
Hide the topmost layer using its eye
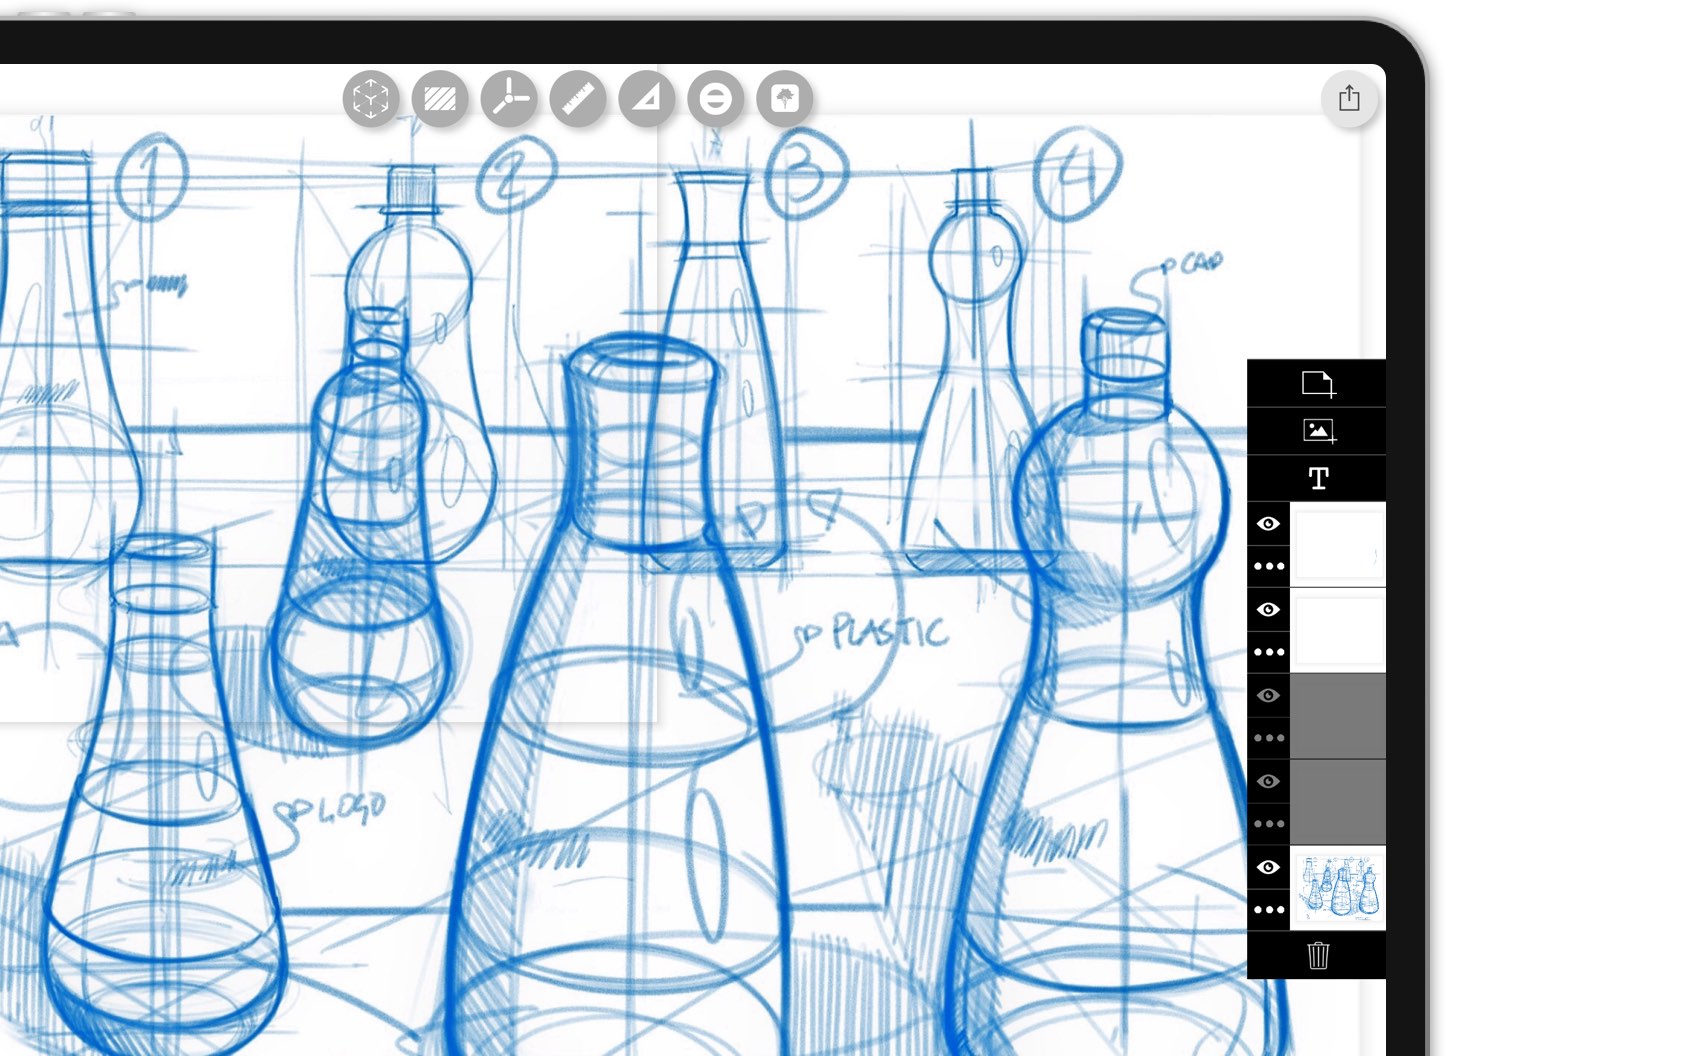(x=1268, y=524)
